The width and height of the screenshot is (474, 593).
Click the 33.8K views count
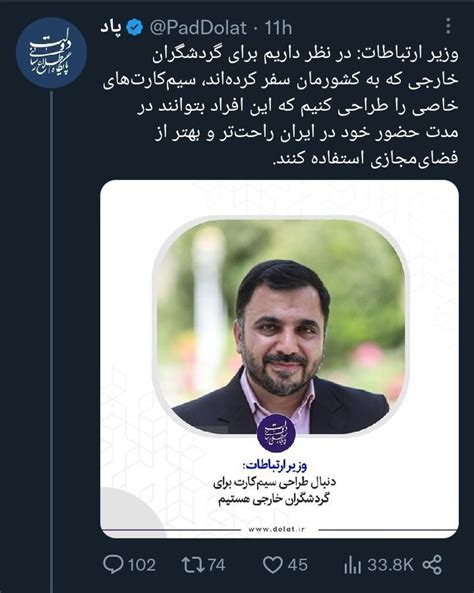390,565
